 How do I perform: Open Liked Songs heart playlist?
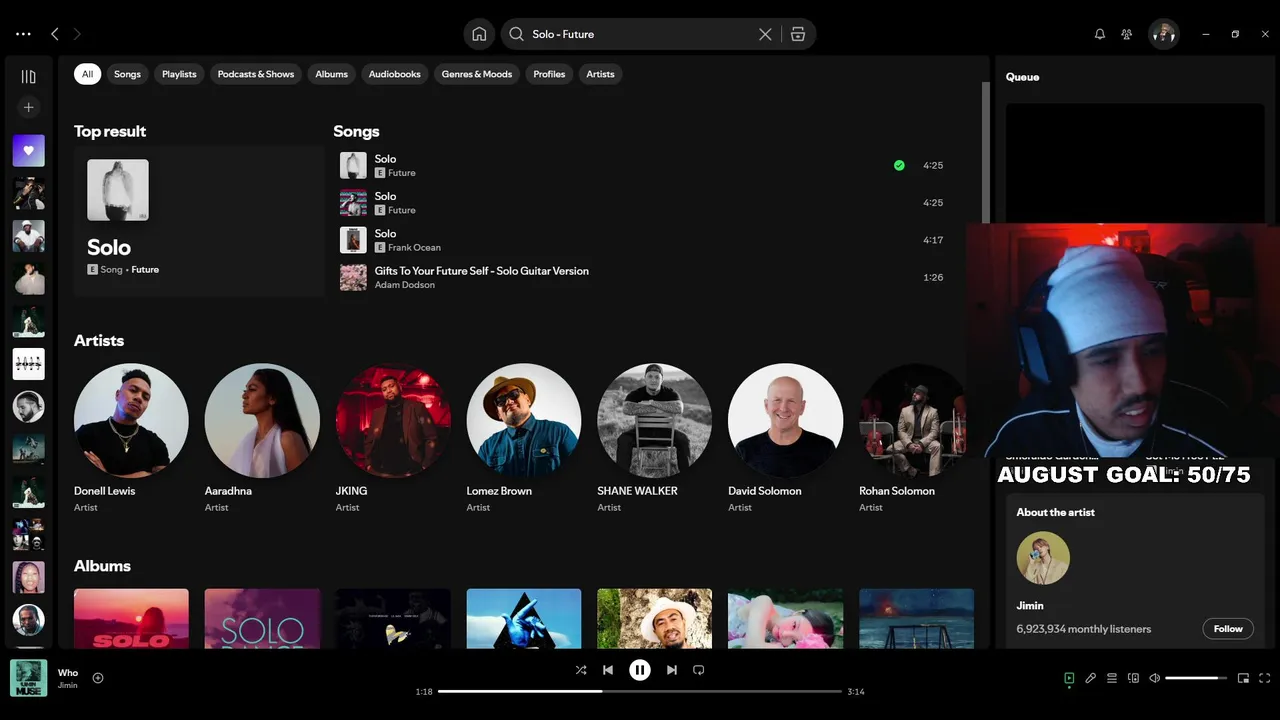click(x=29, y=151)
